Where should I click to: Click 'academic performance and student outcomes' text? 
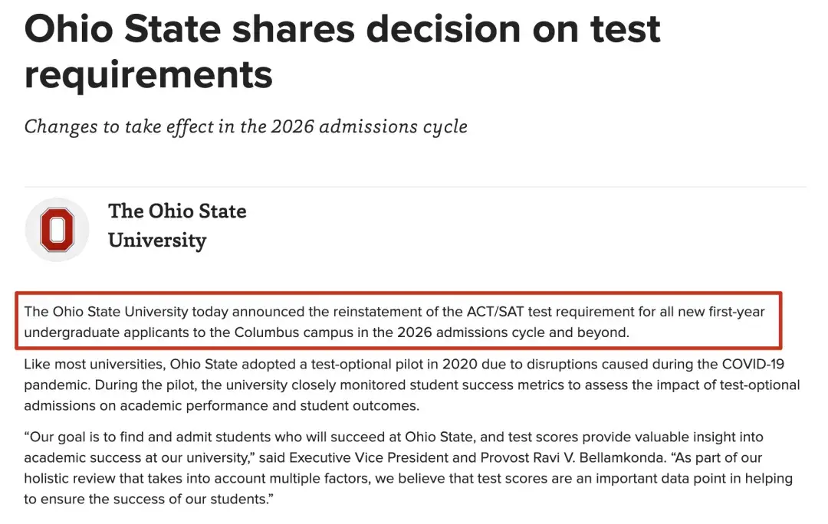[269, 406]
